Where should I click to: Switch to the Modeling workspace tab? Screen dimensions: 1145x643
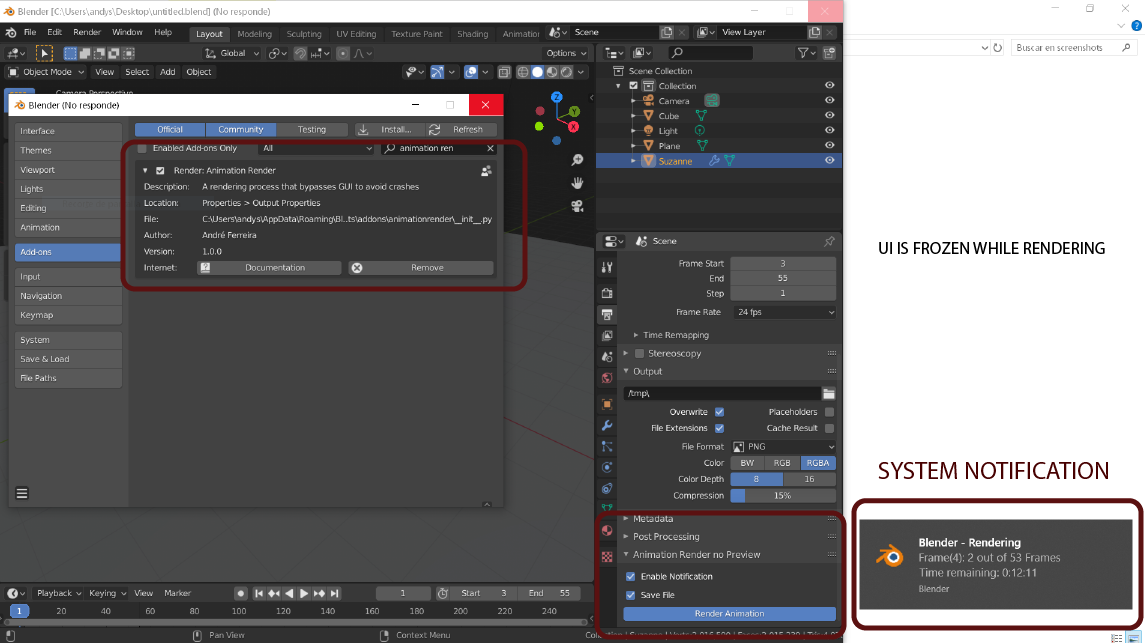point(254,34)
